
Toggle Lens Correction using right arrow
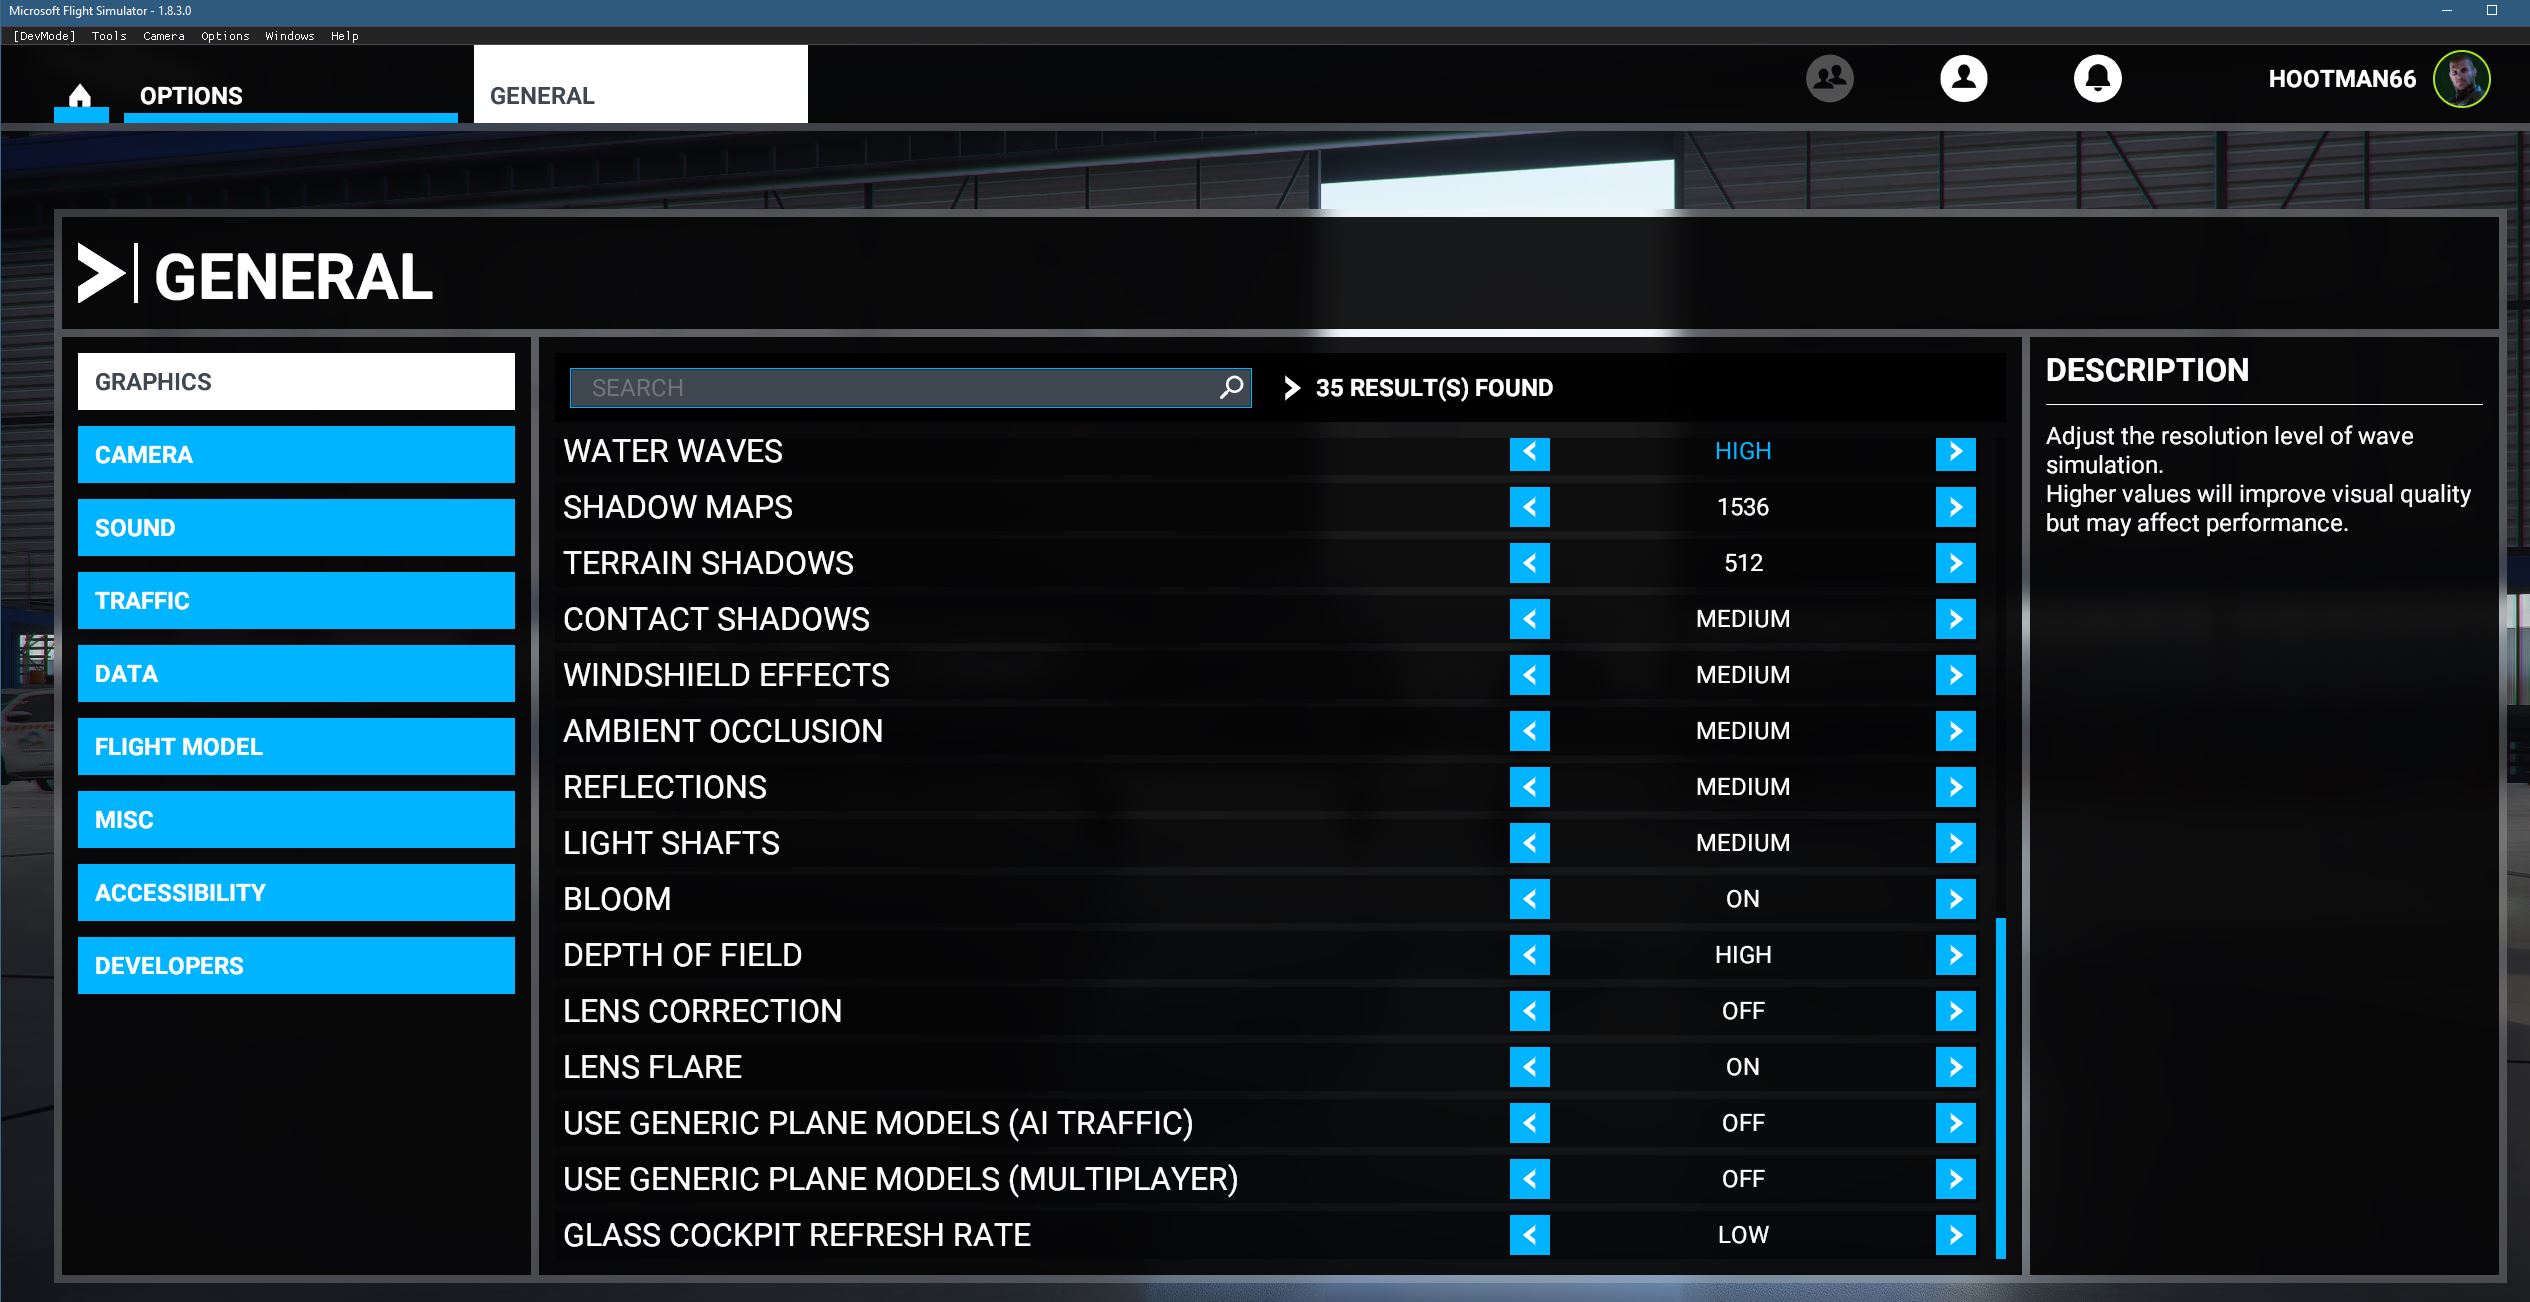tap(1955, 1012)
